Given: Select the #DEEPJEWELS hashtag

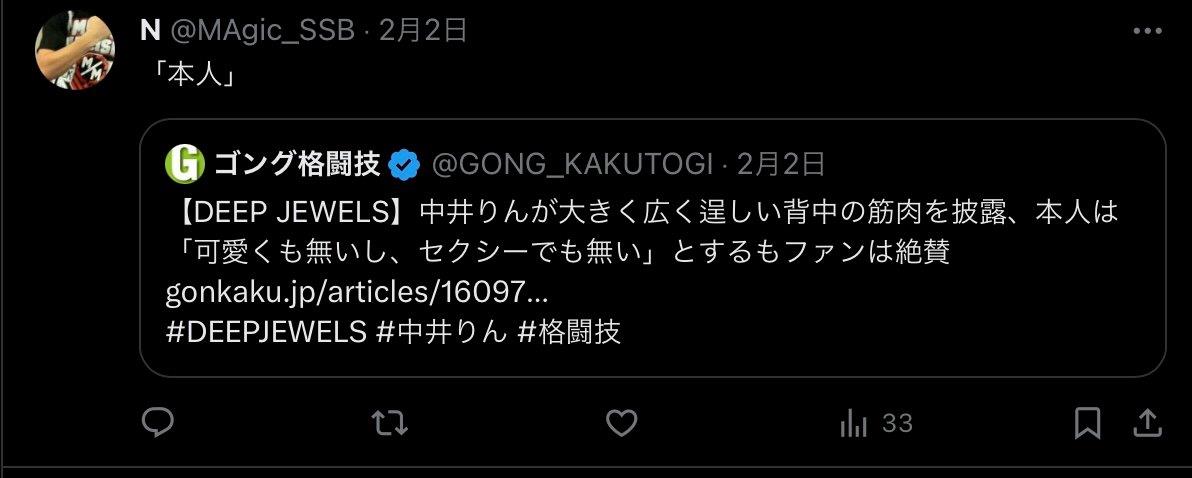Looking at the screenshot, I should [266, 332].
